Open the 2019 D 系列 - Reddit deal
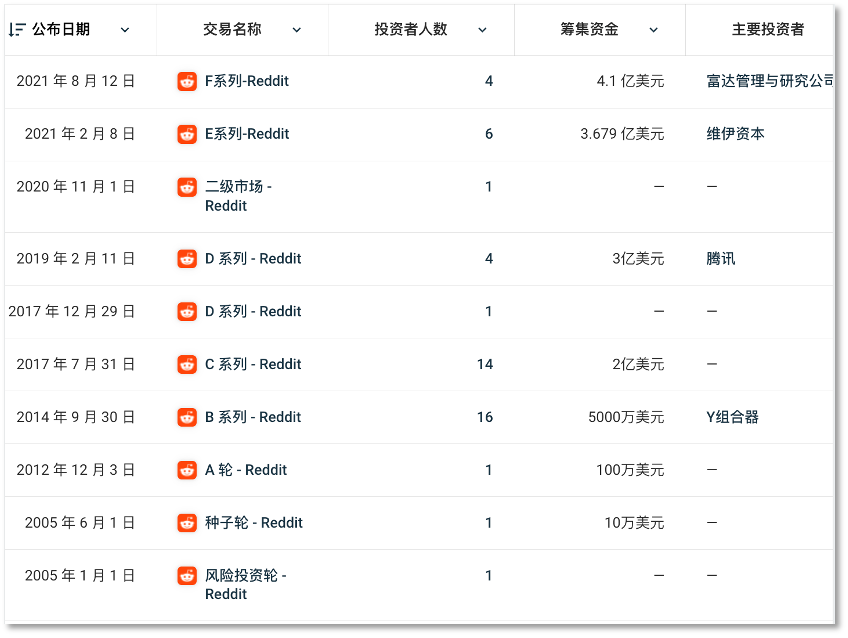Viewport: 848px width, 638px height. 253,259
